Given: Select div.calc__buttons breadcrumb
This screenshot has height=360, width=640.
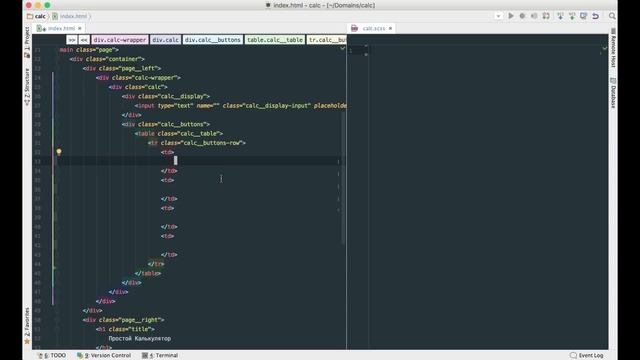Looking at the screenshot, I should (213, 40).
